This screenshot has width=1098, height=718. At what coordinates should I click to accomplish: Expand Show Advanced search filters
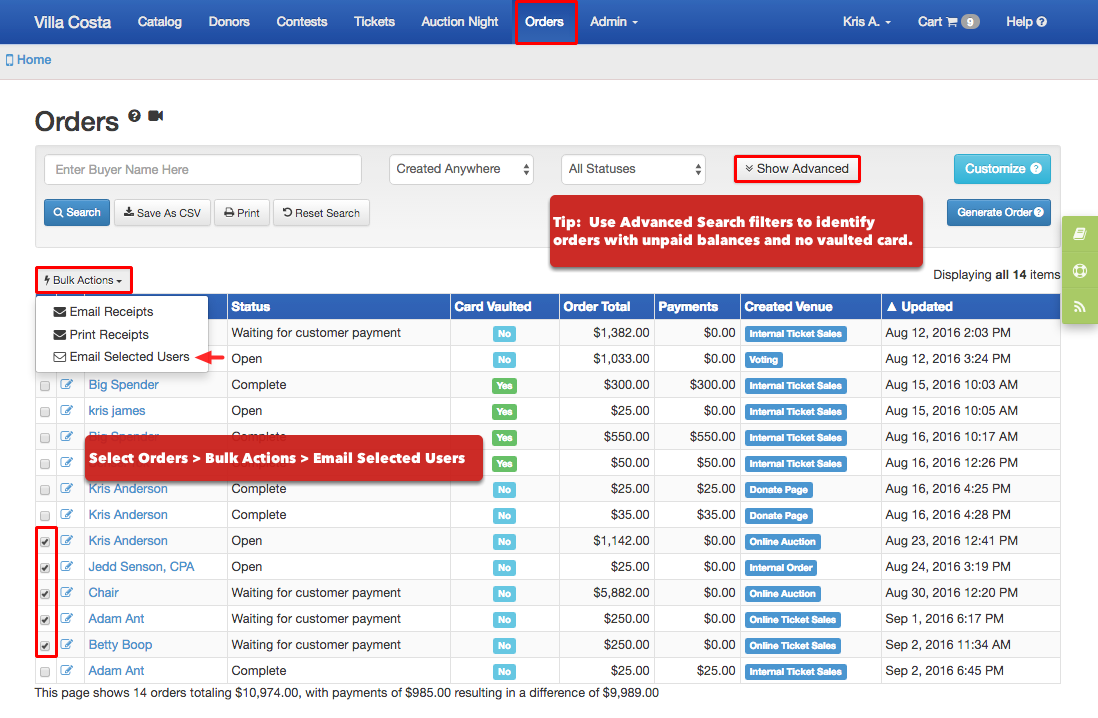tap(797, 169)
